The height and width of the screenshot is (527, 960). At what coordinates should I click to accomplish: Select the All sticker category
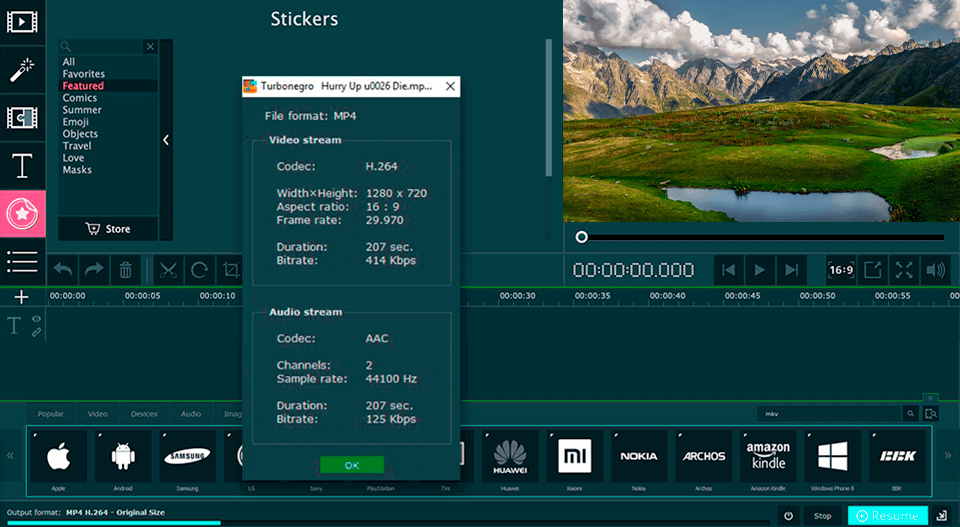click(69, 62)
